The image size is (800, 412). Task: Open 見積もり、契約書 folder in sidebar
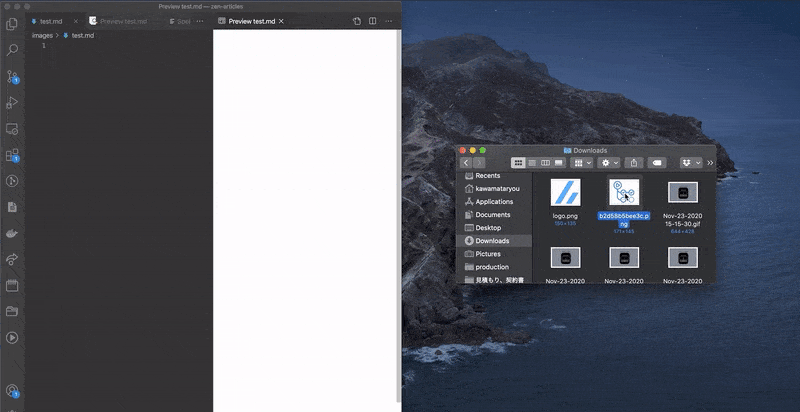tap(494, 279)
